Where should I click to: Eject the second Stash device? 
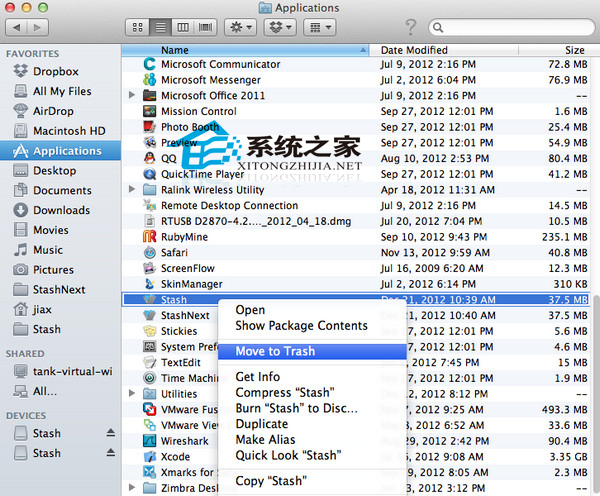point(111,453)
